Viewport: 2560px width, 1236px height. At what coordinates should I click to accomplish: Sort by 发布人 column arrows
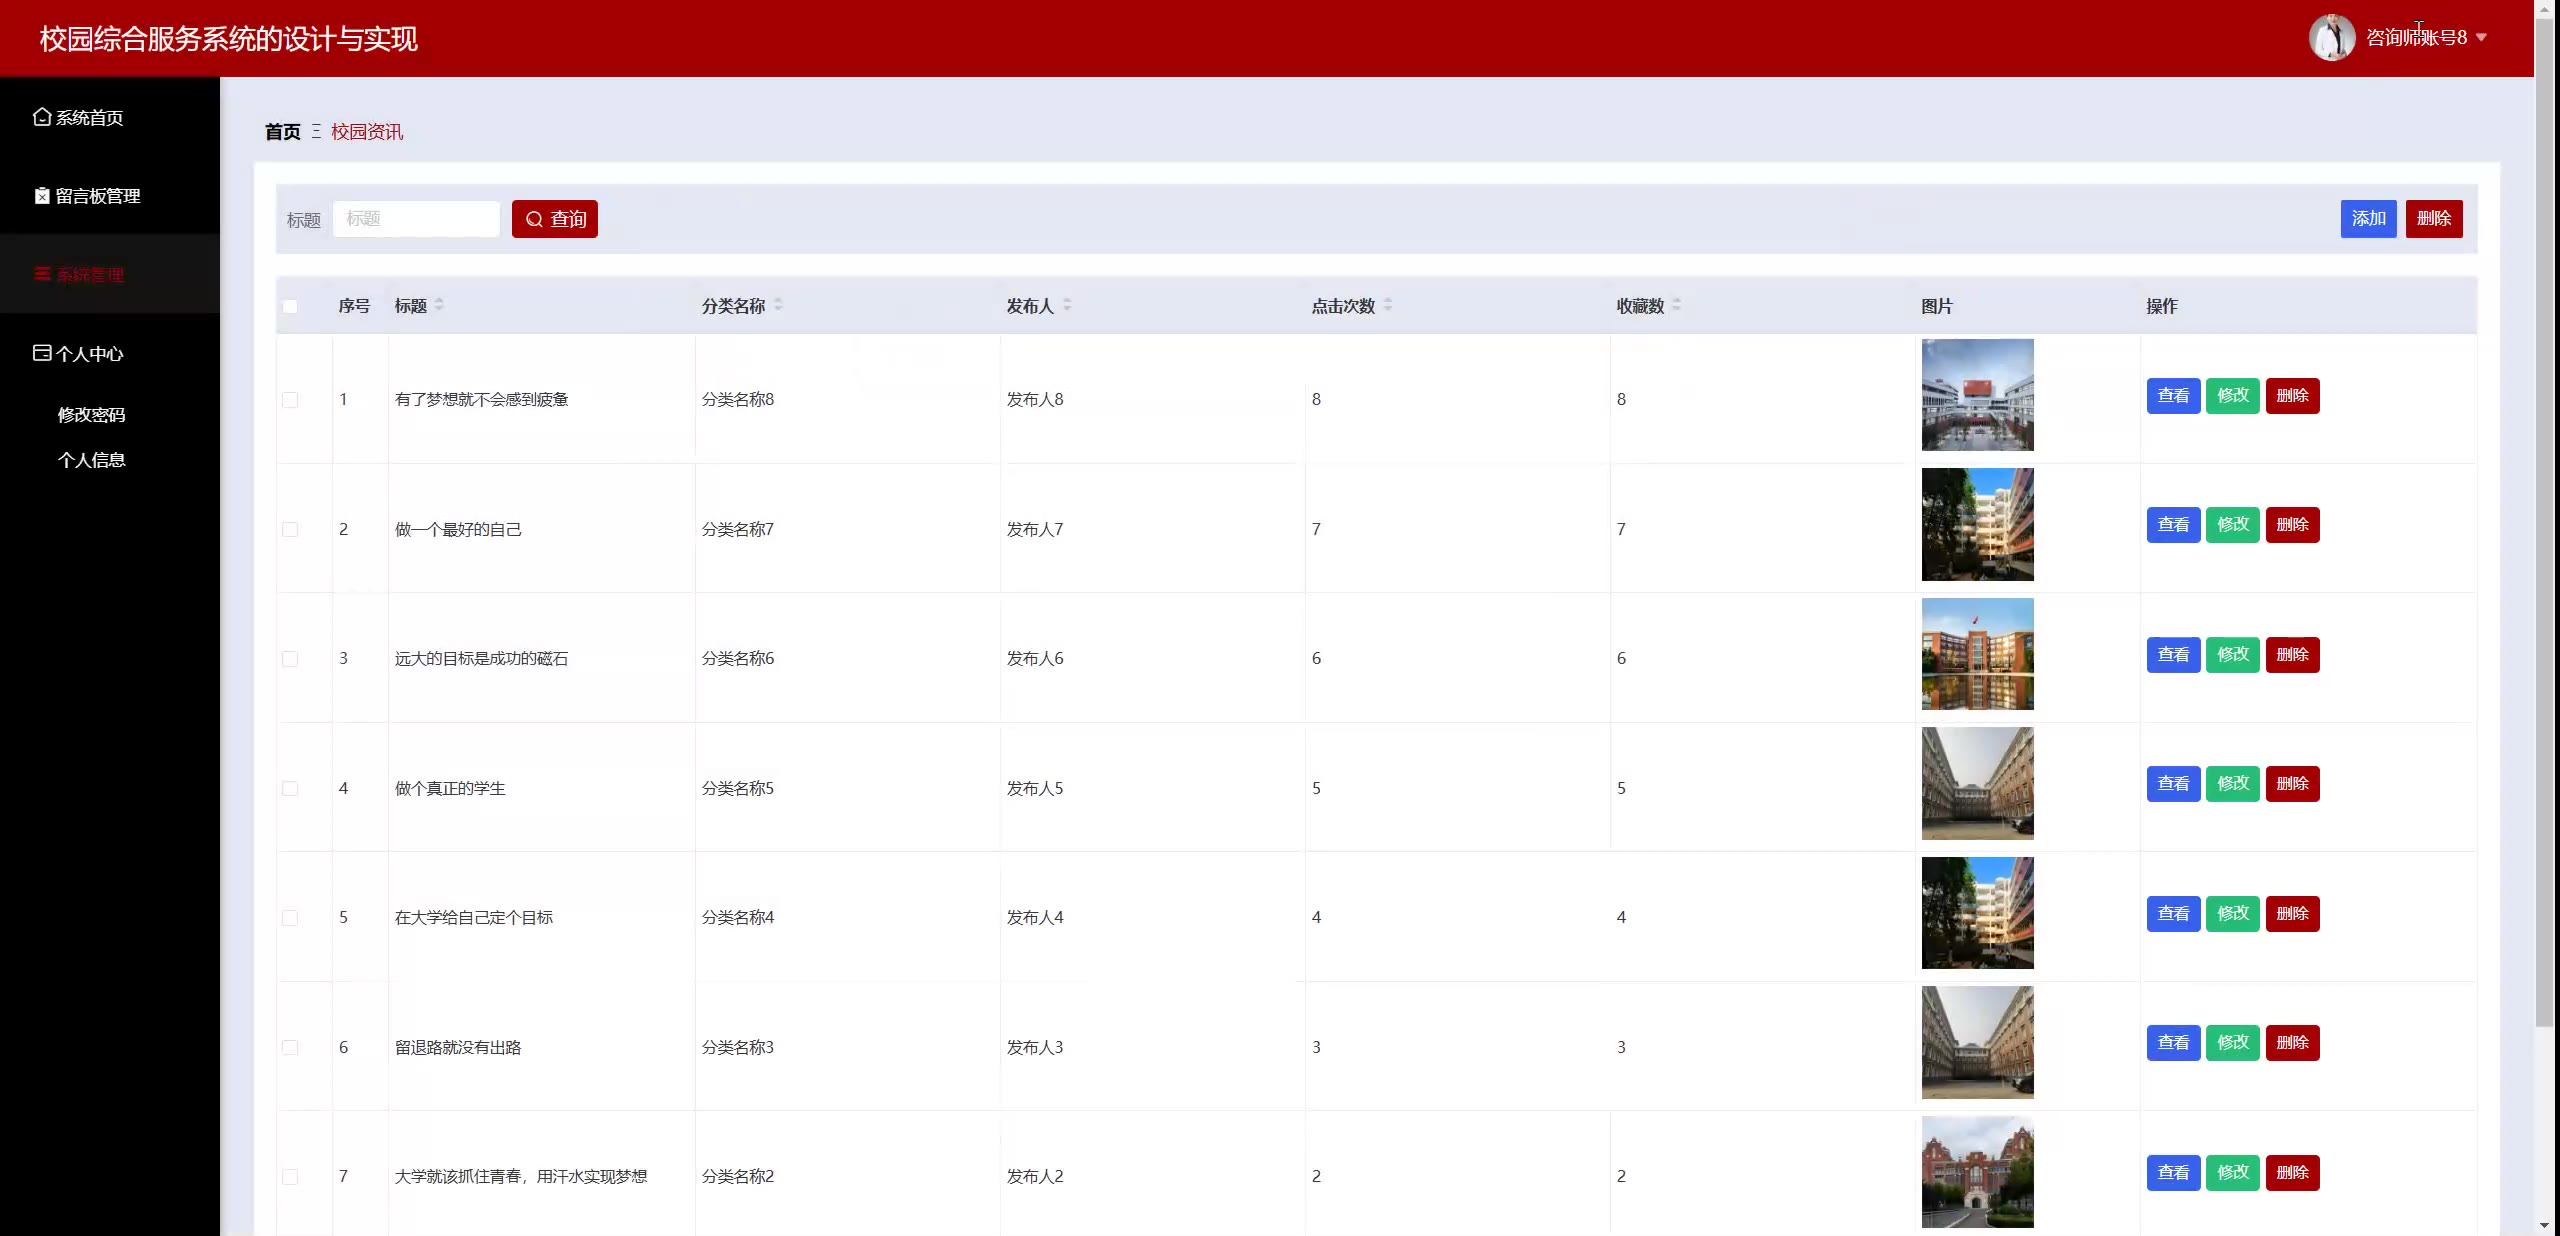coord(1067,305)
